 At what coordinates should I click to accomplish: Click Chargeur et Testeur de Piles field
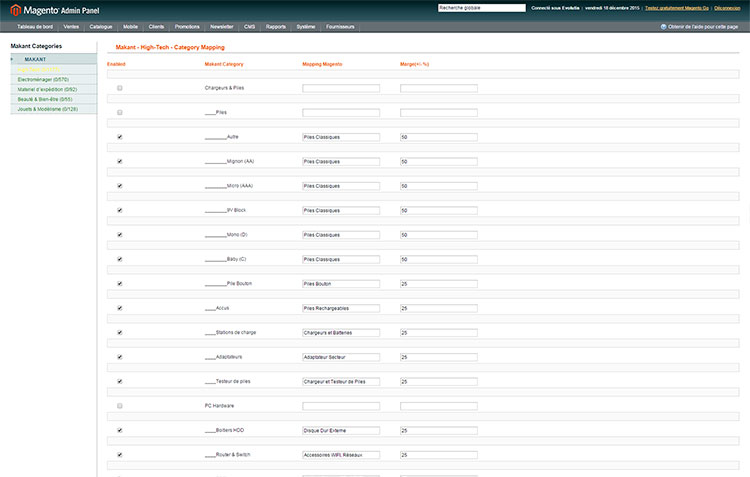click(x=341, y=381)
